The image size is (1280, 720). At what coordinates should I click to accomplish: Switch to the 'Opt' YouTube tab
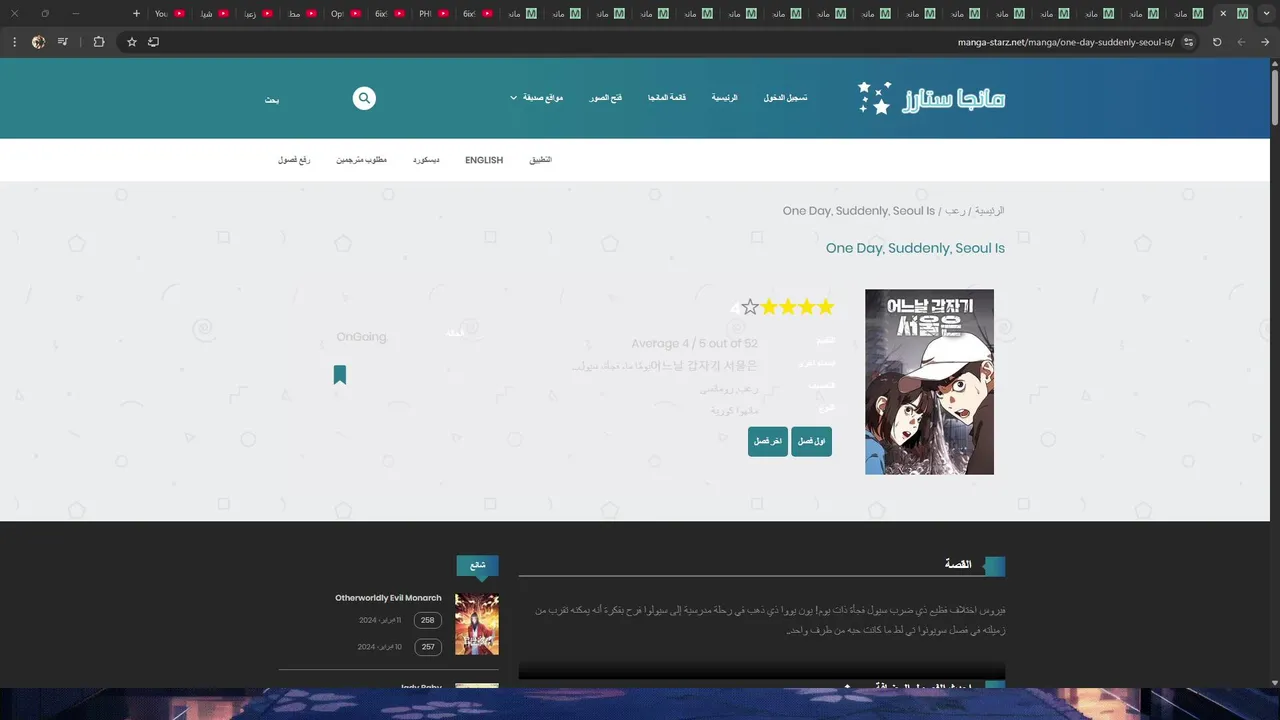345,14
